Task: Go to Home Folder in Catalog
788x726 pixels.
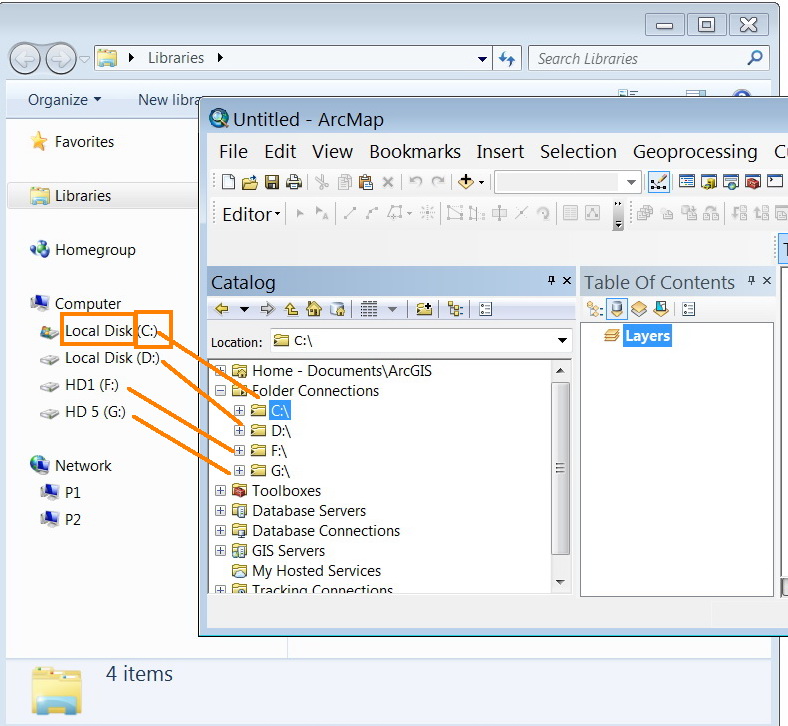Action: (x=314, y=309)
